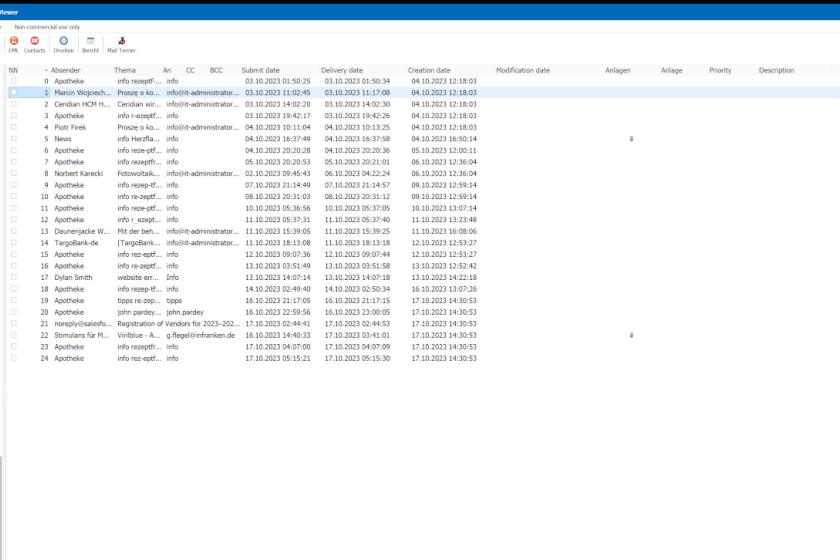Sort by Creation date column header
This screenshot has height=560, width=840.
pos(429,70)
